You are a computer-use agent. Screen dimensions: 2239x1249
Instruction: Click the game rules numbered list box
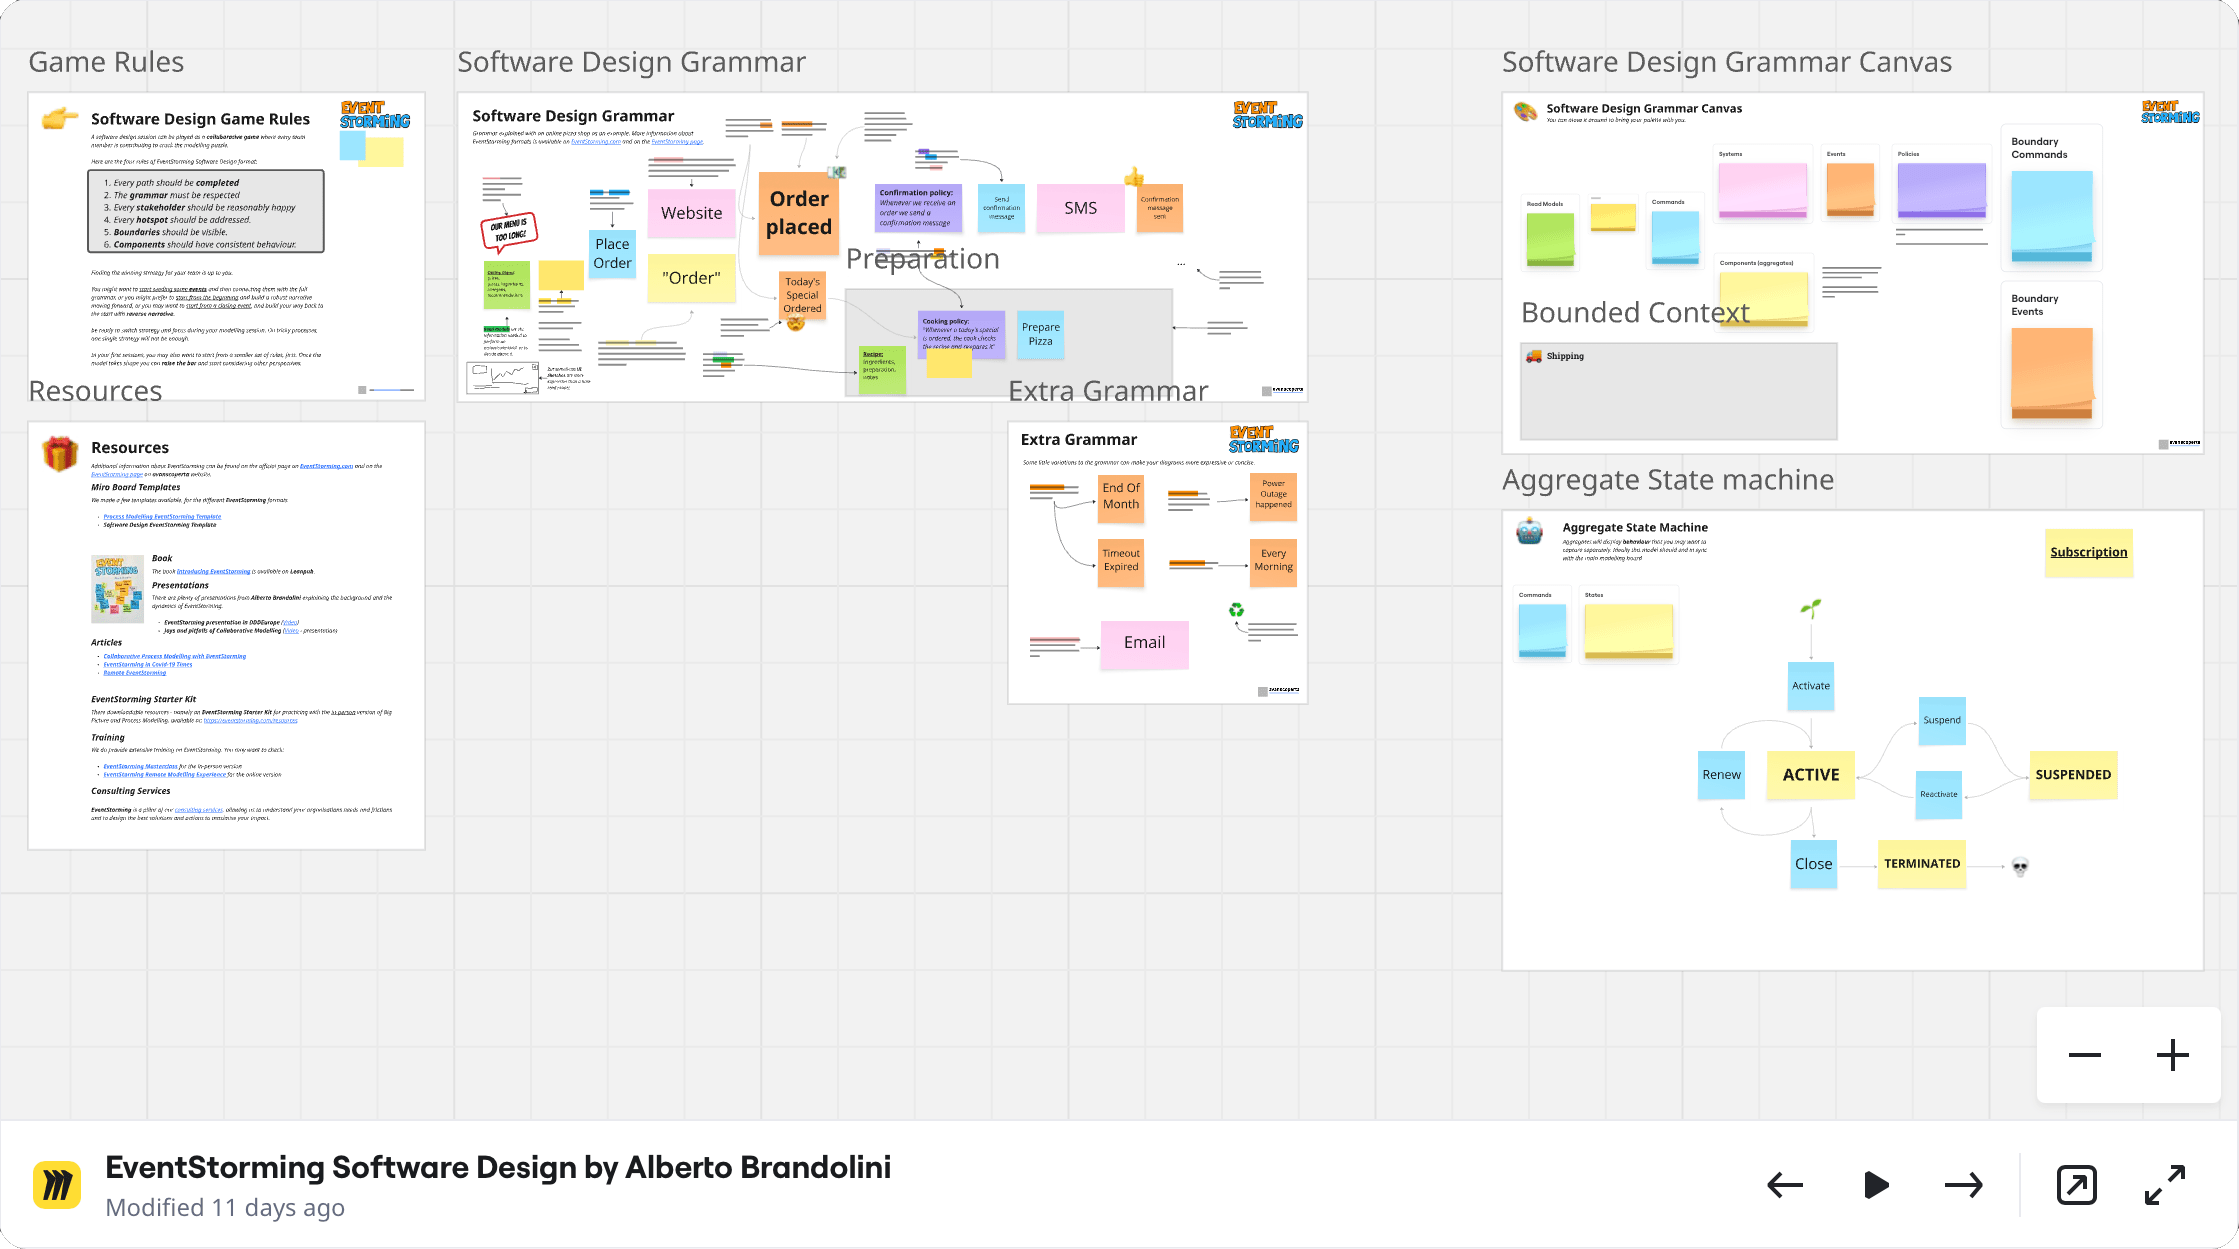[x=206, y=211]
